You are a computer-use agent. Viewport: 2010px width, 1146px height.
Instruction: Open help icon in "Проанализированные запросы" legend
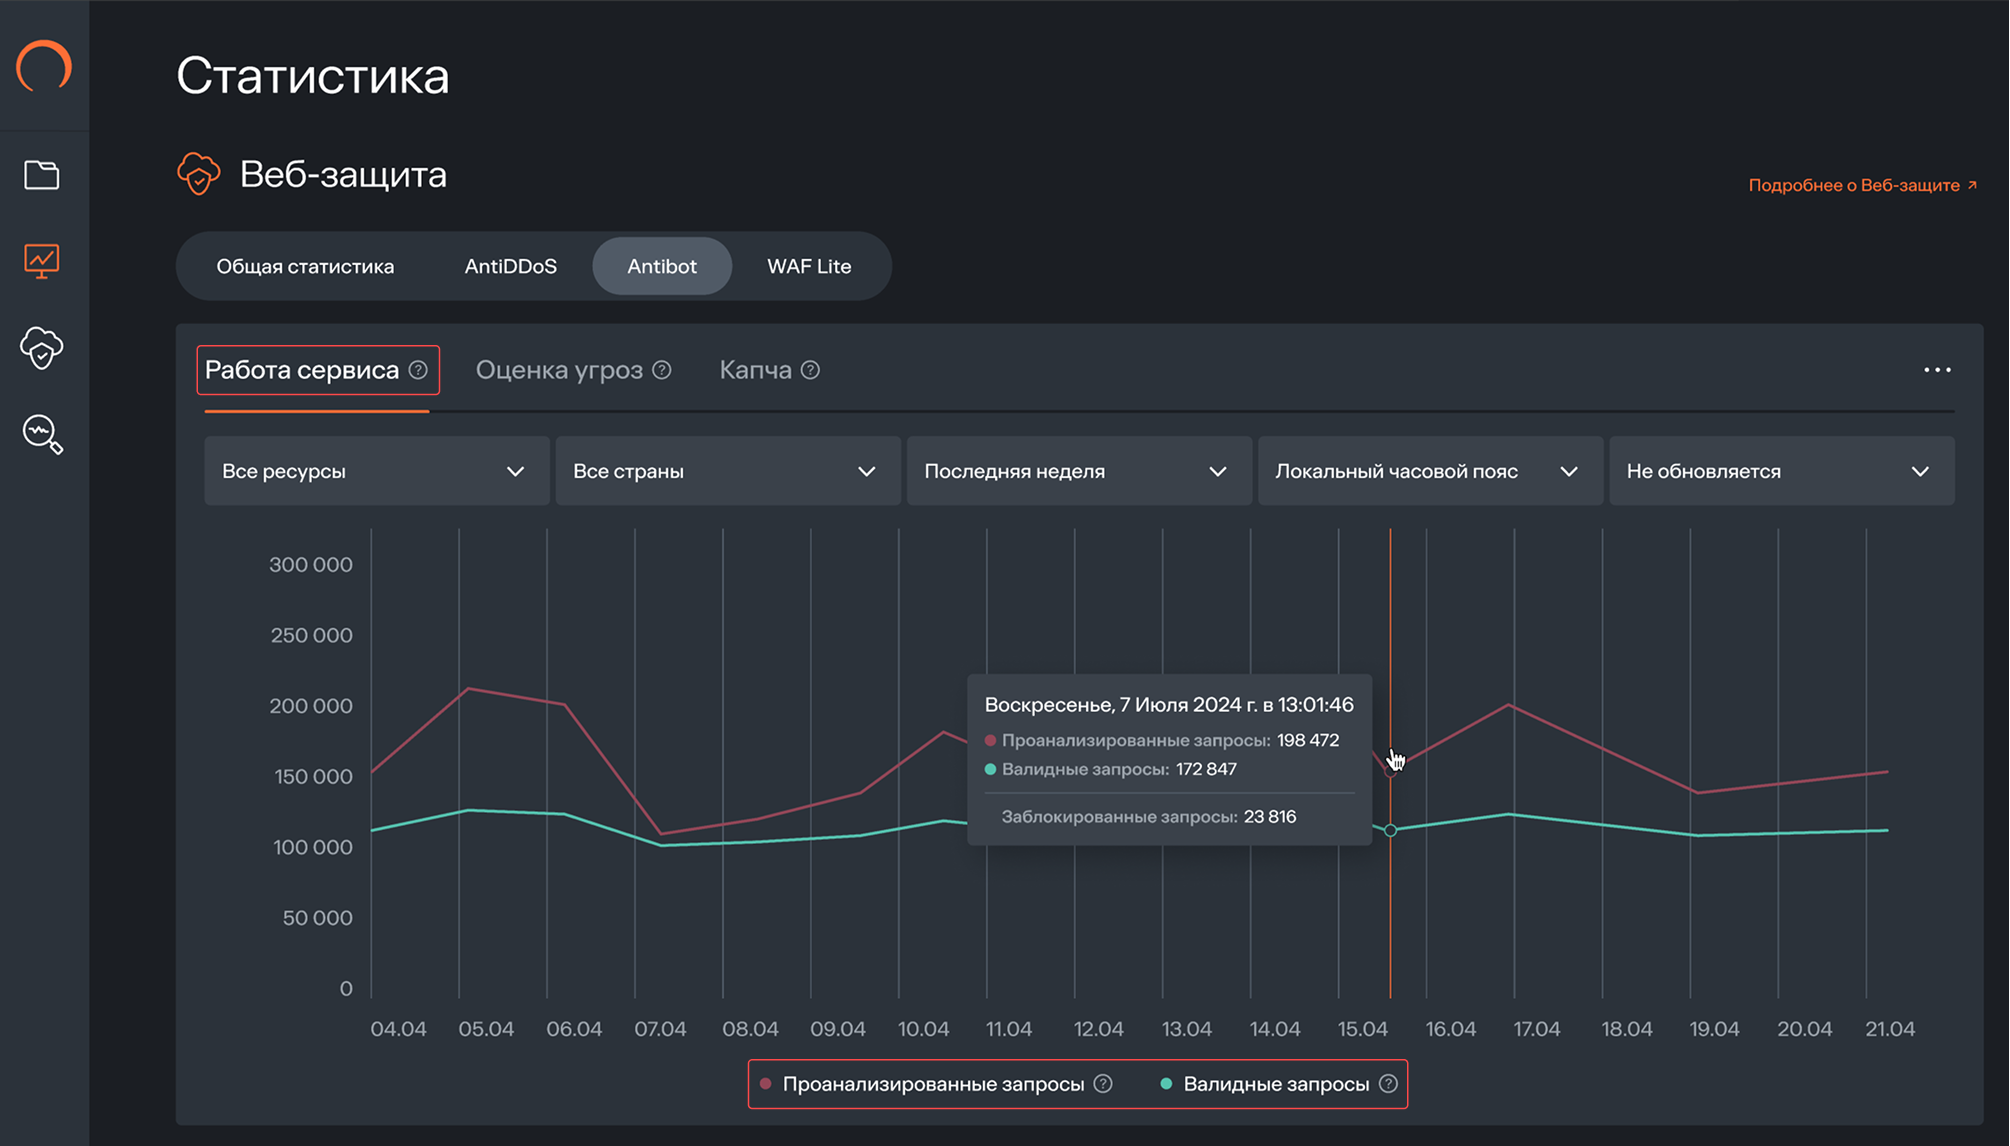coord(1104,1083)
